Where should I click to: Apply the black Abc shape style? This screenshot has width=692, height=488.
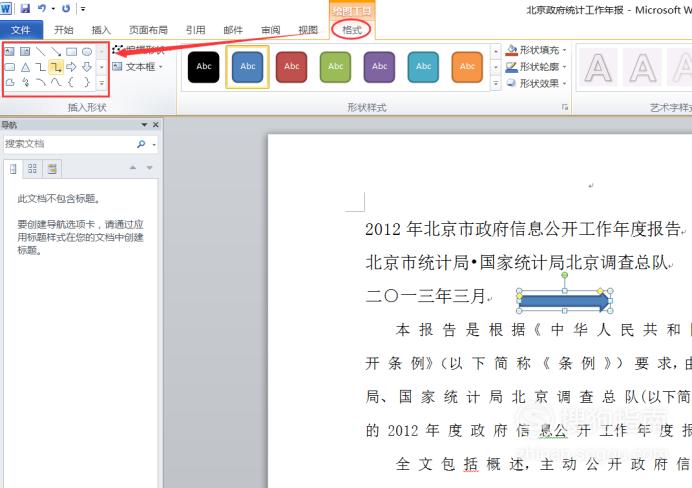203,67
